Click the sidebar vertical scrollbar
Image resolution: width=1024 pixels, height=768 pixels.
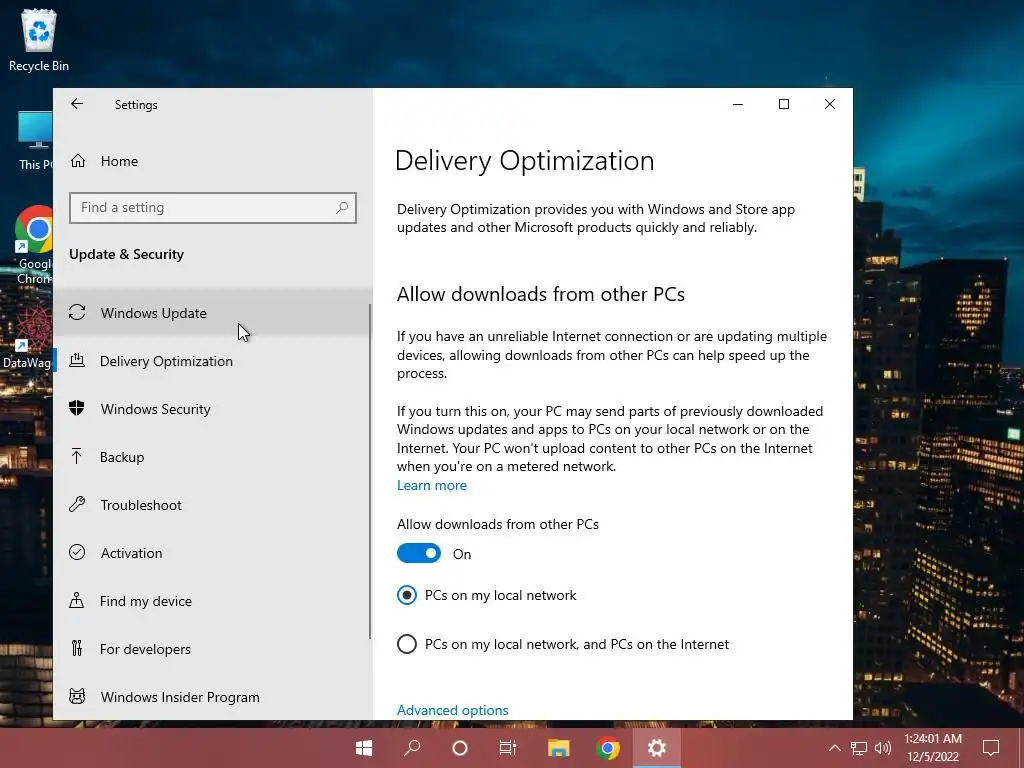370,470
